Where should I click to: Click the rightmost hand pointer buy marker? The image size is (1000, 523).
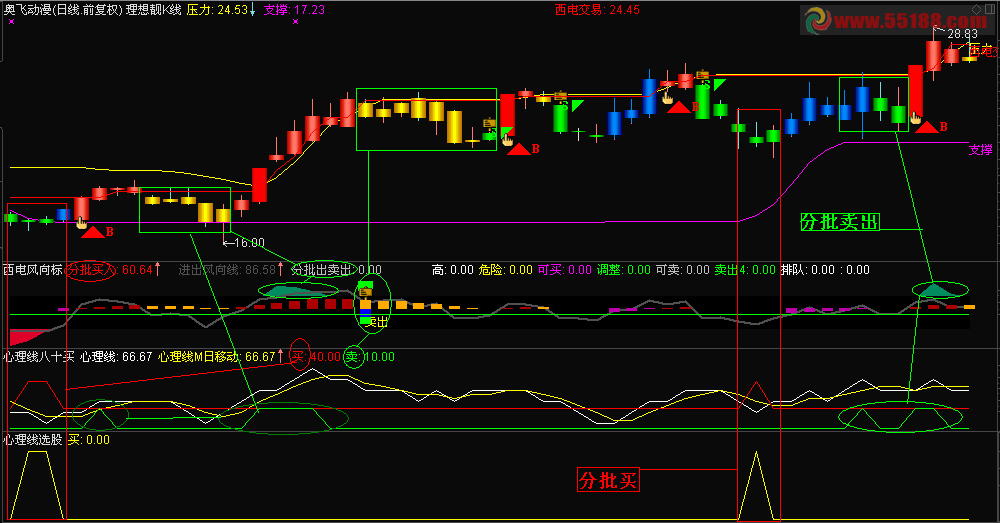(x=916, y=117)
